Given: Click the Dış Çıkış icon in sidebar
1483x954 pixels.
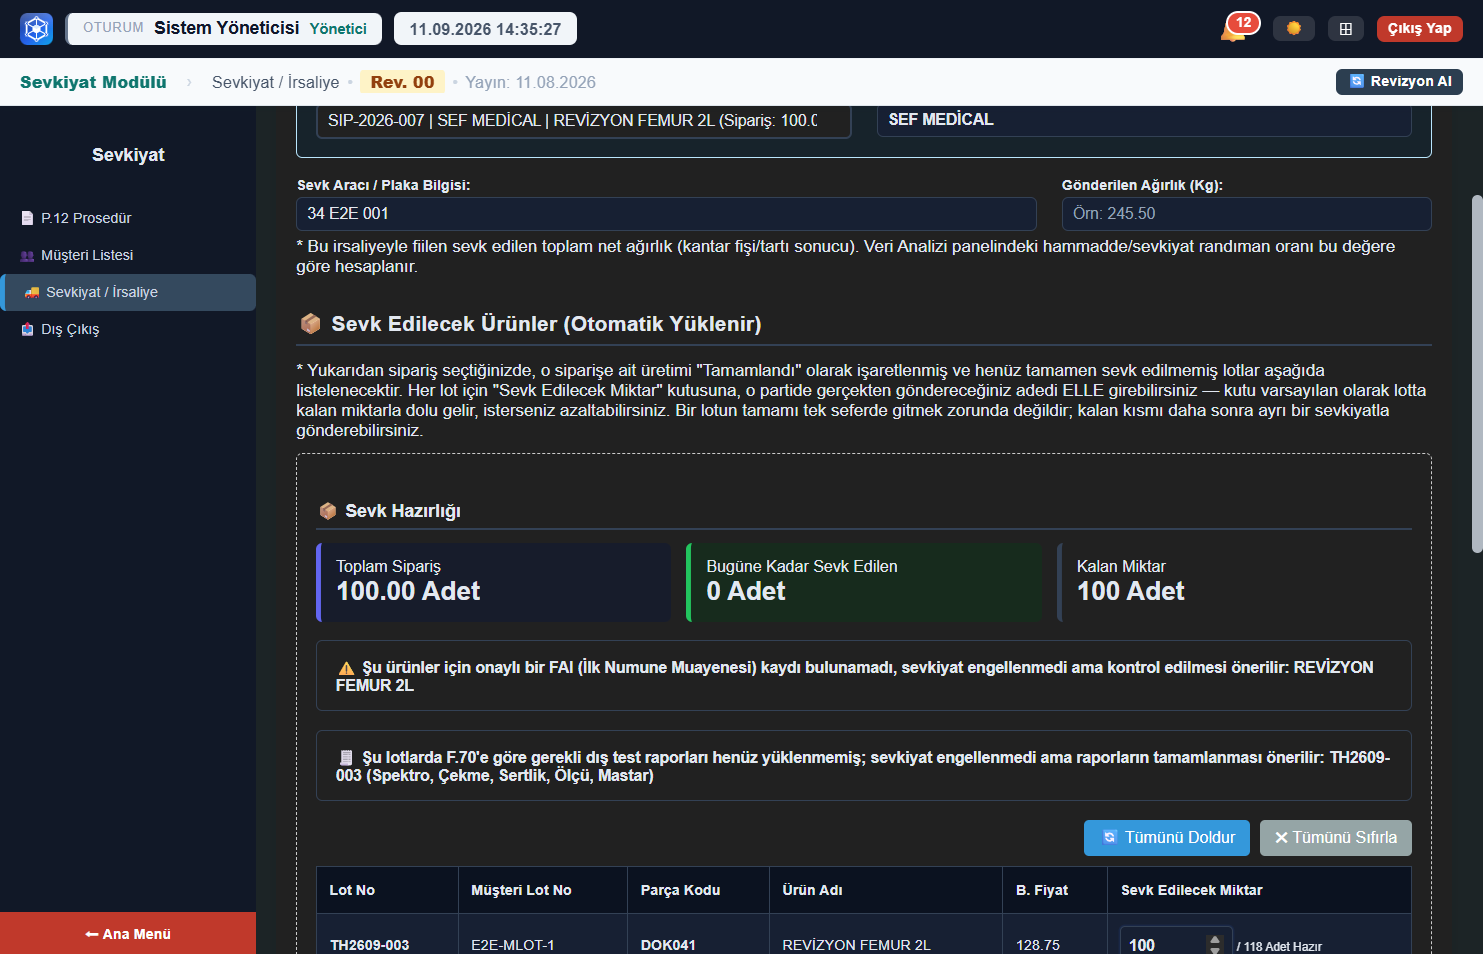Looking at the screenshot, I should click(x=27, y=329).
